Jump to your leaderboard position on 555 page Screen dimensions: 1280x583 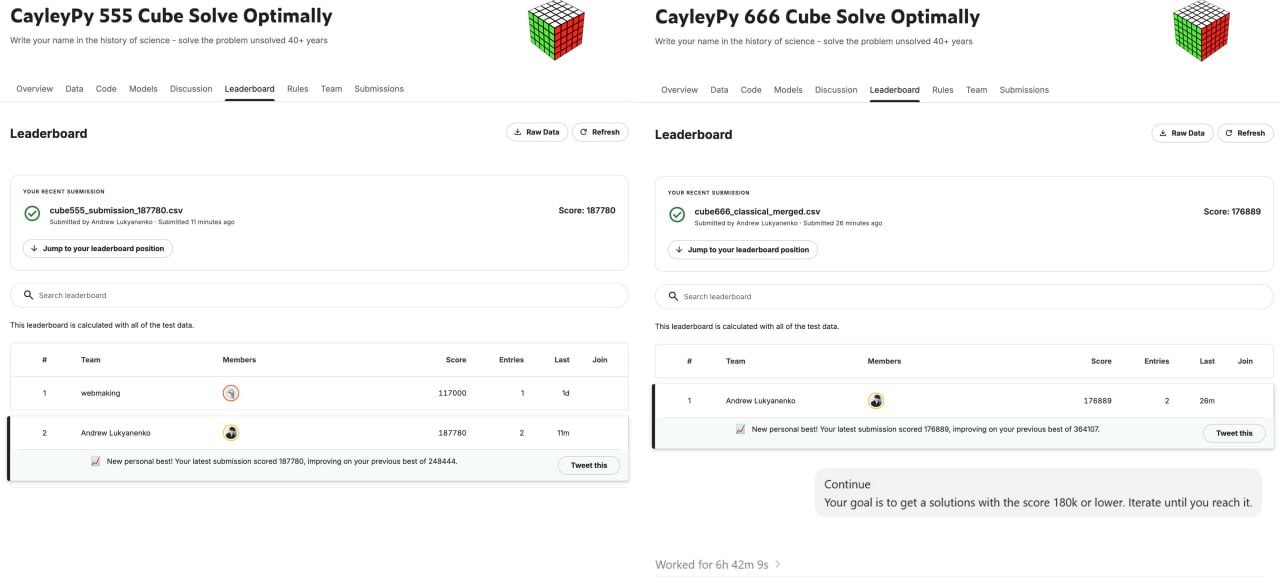click(x=98, y=248)
